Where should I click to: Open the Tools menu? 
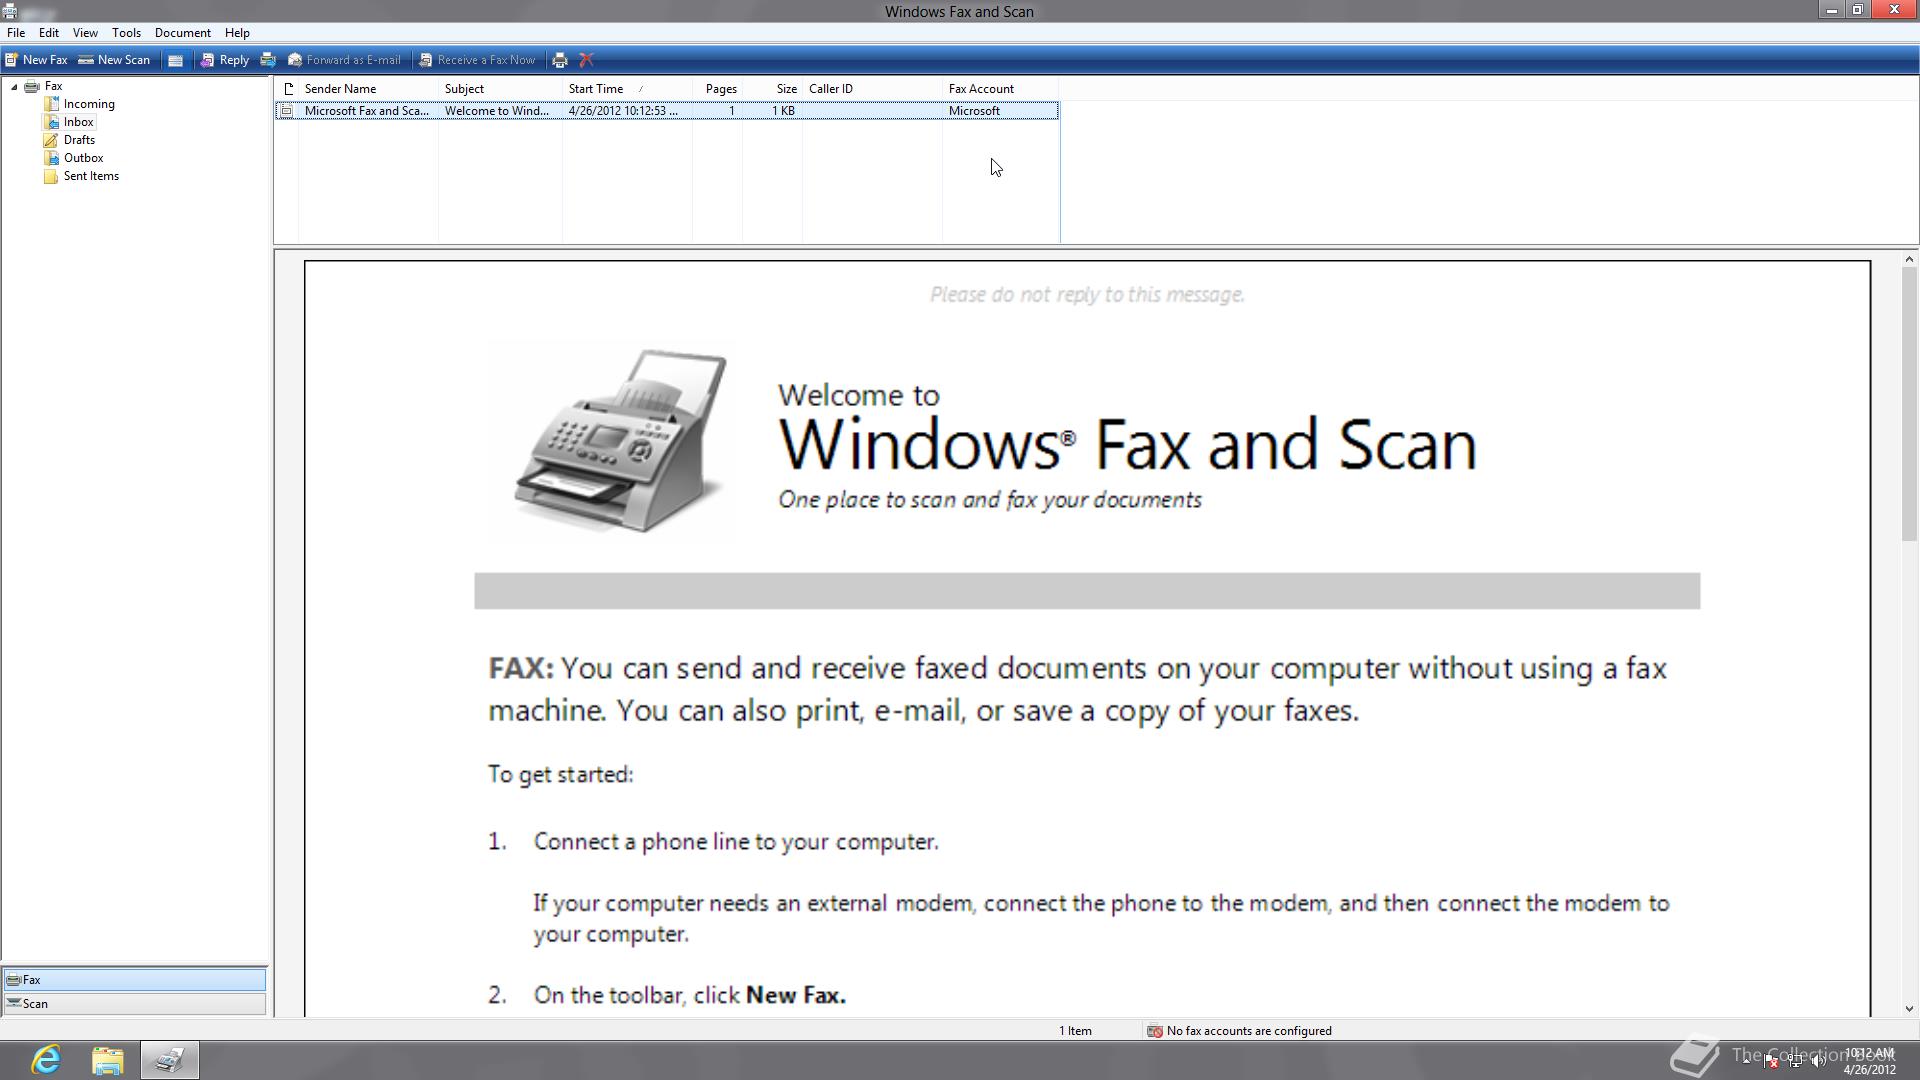pyautogui.click(x=126, y=33)
